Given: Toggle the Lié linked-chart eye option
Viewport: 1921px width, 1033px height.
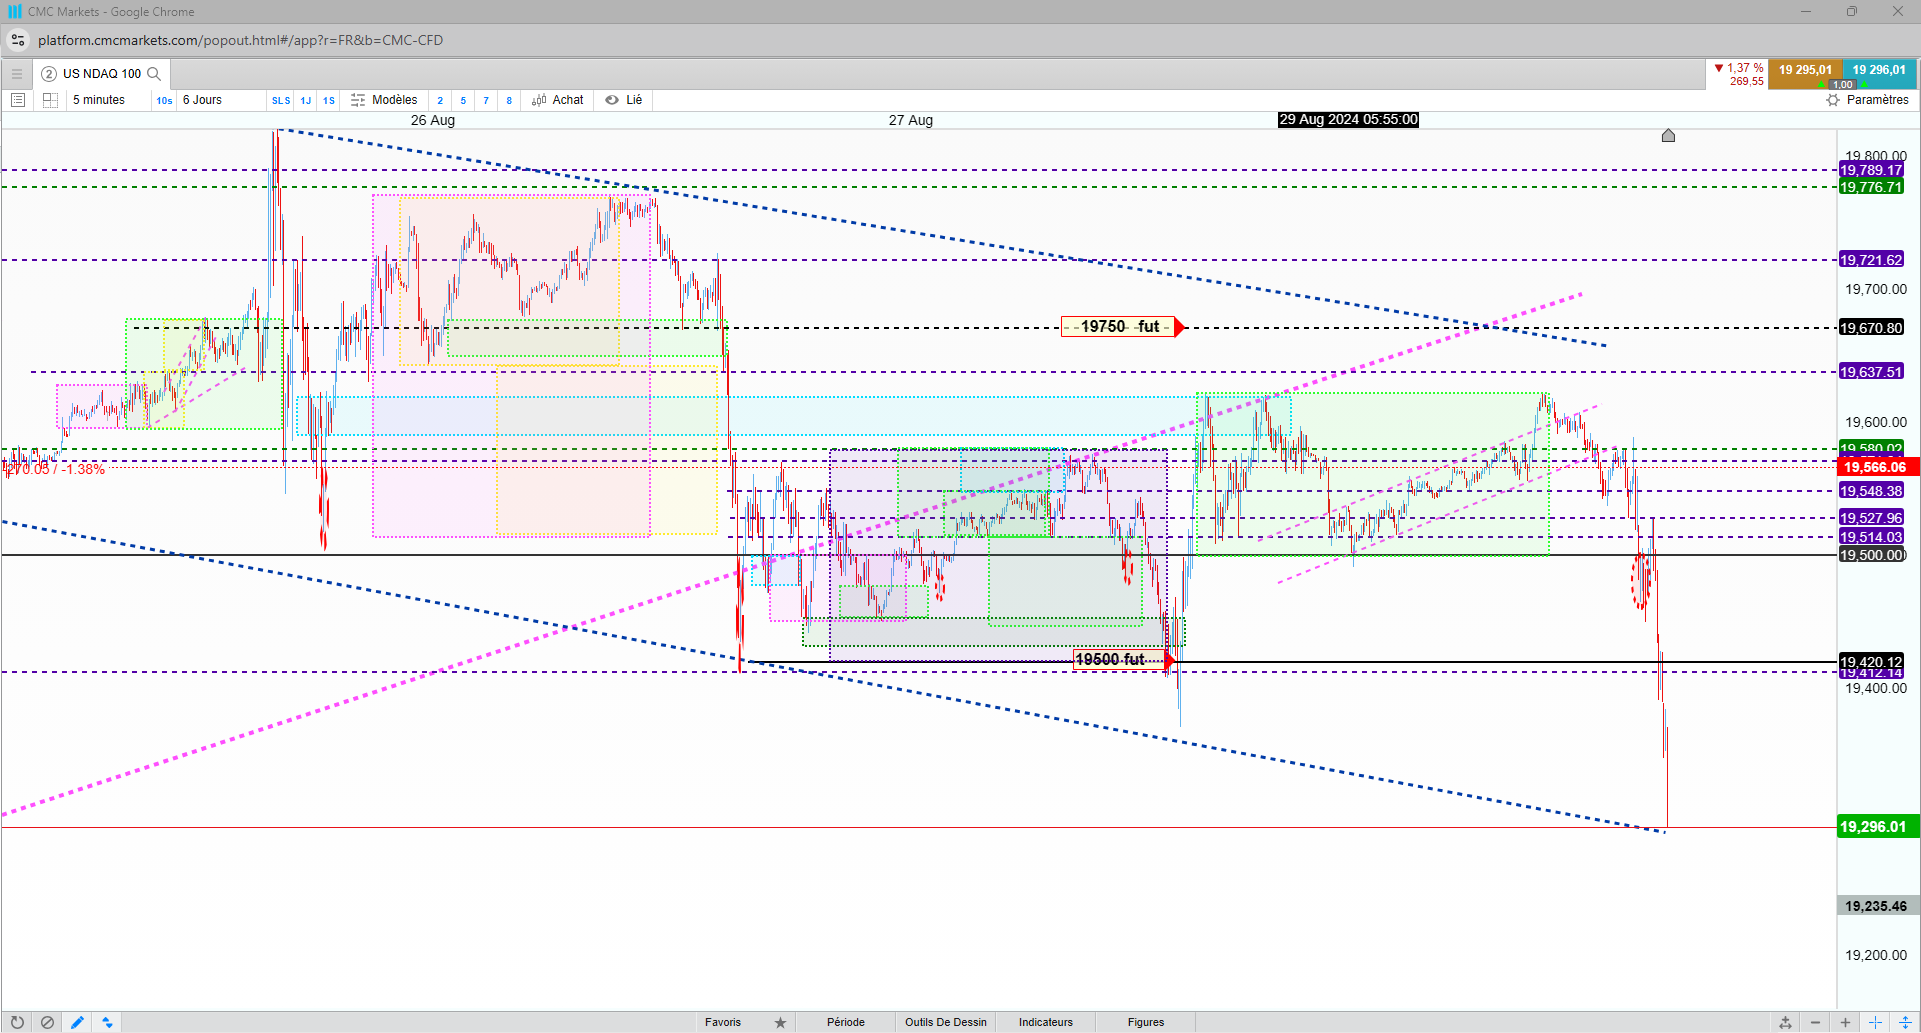Looking at the screenshot, I should (624, 100).
